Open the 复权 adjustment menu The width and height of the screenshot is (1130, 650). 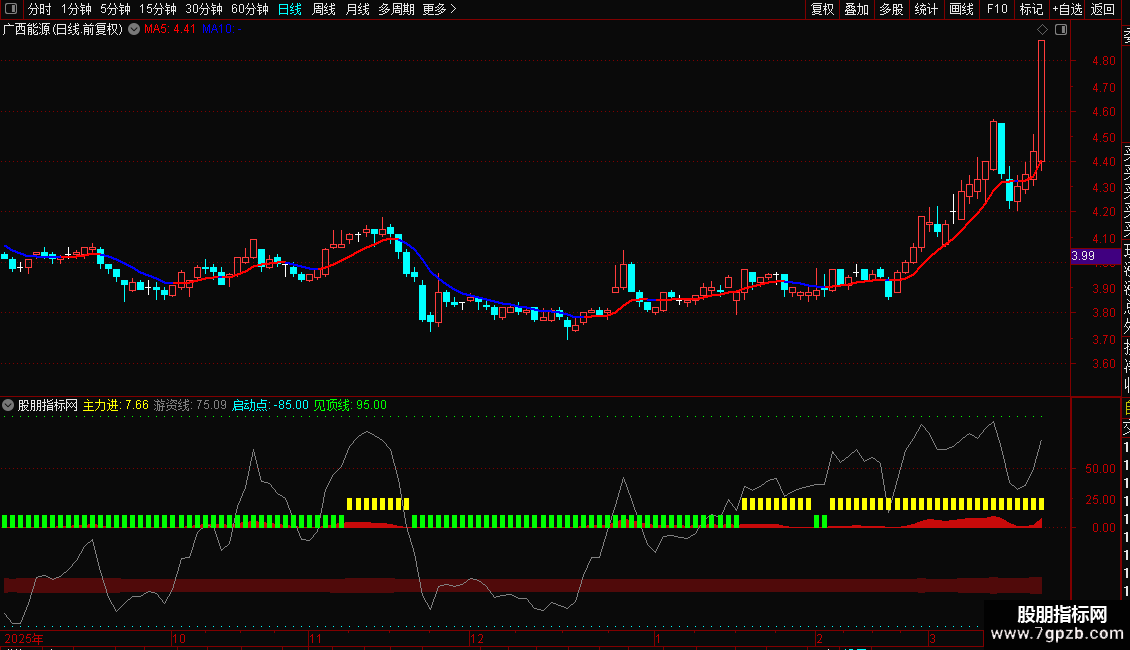822,9
